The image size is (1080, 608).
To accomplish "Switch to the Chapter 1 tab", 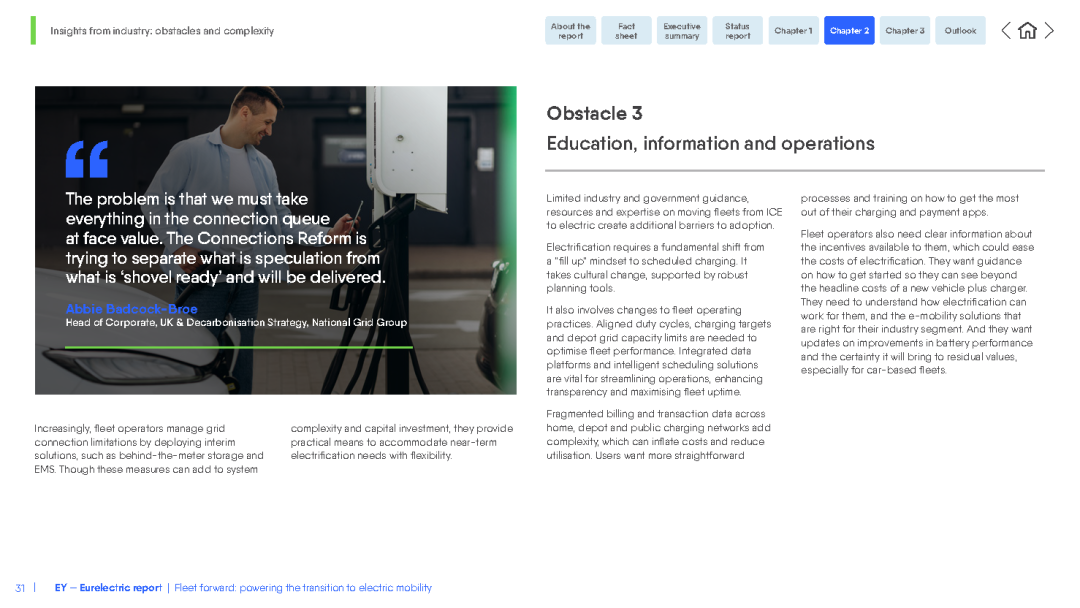I will (793, 30).
